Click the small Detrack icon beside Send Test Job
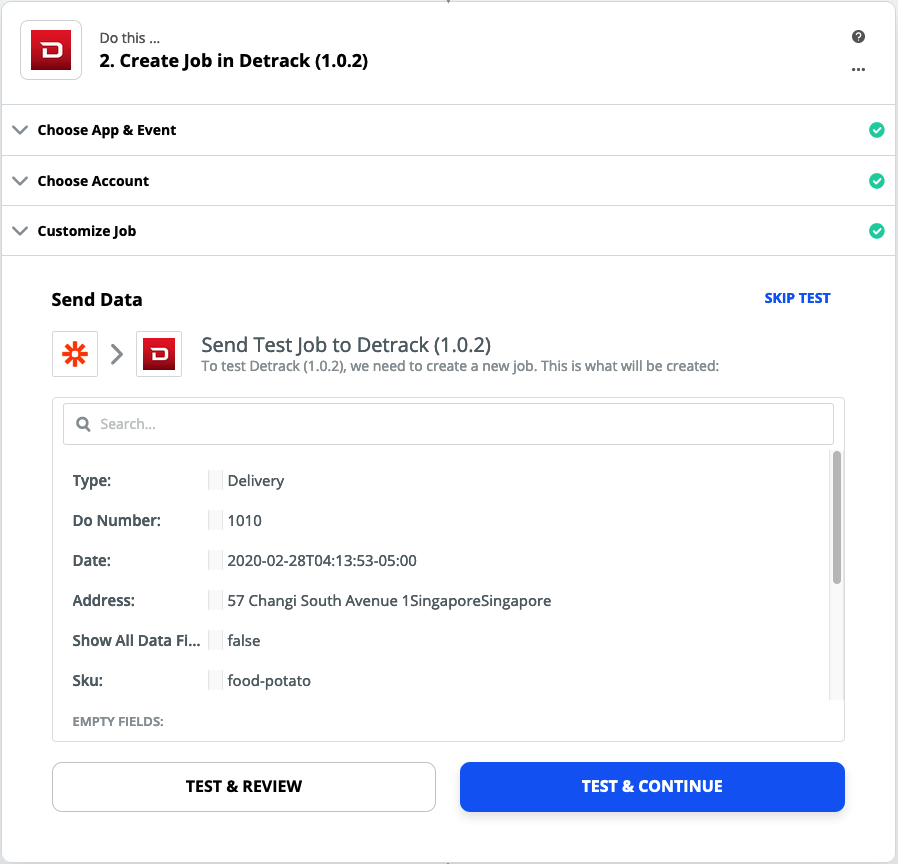 click(159, 354)
